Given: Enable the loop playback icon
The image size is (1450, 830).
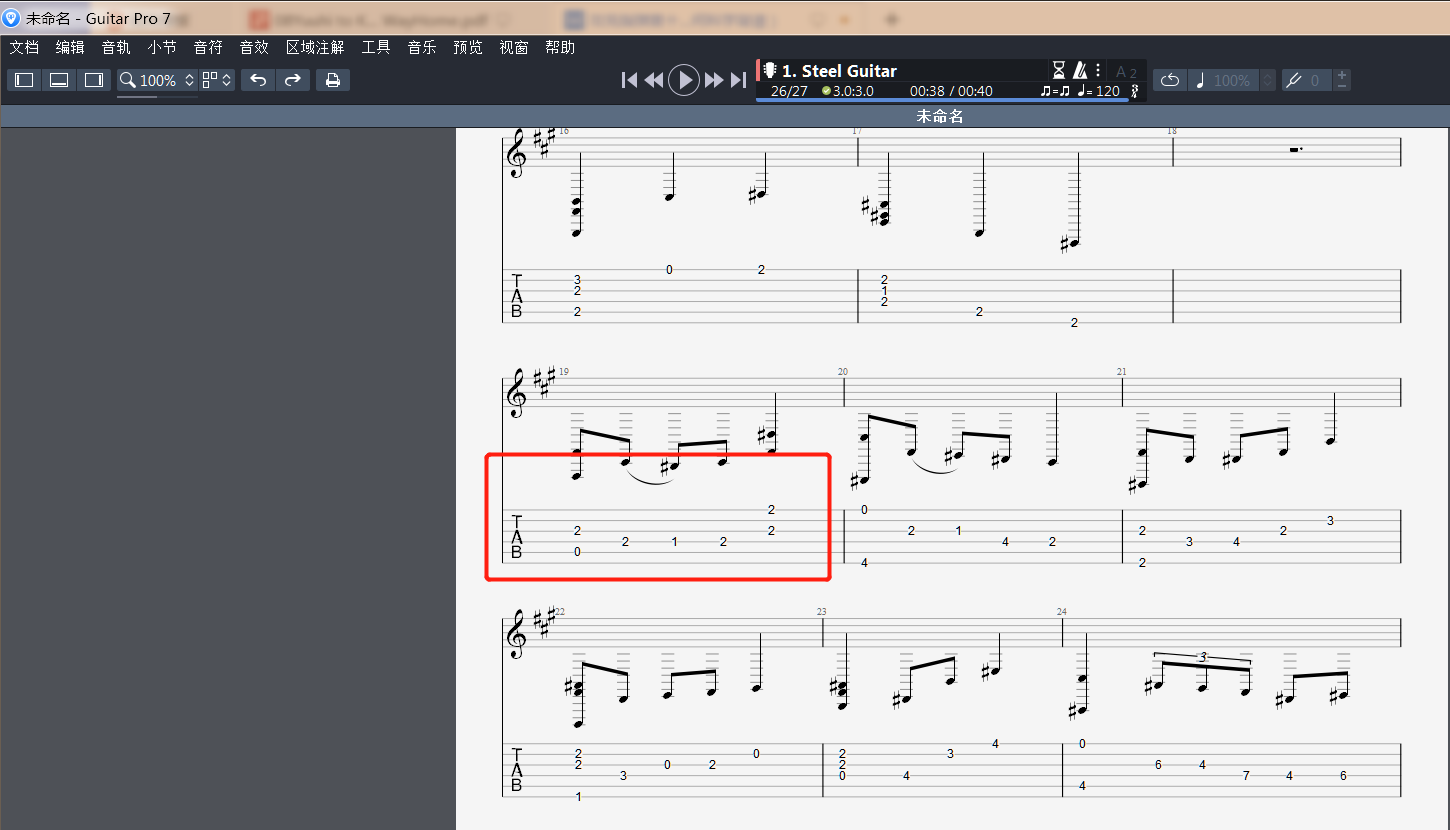Looking at the screenshot, I should [1169, 80].
